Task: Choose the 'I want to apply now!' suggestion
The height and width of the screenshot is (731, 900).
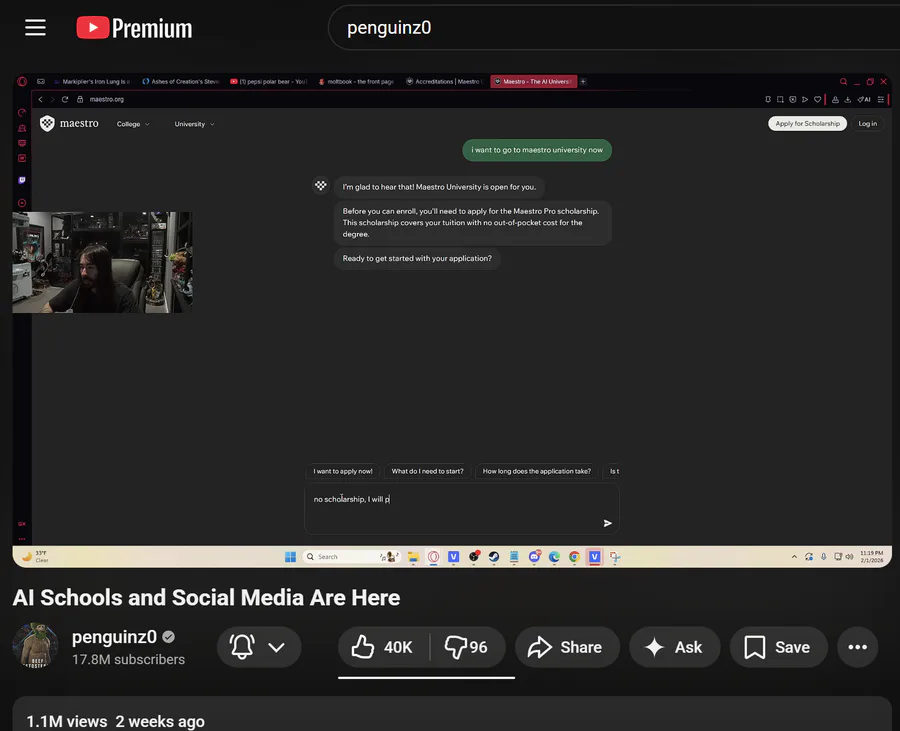Action: click(343, 471)
